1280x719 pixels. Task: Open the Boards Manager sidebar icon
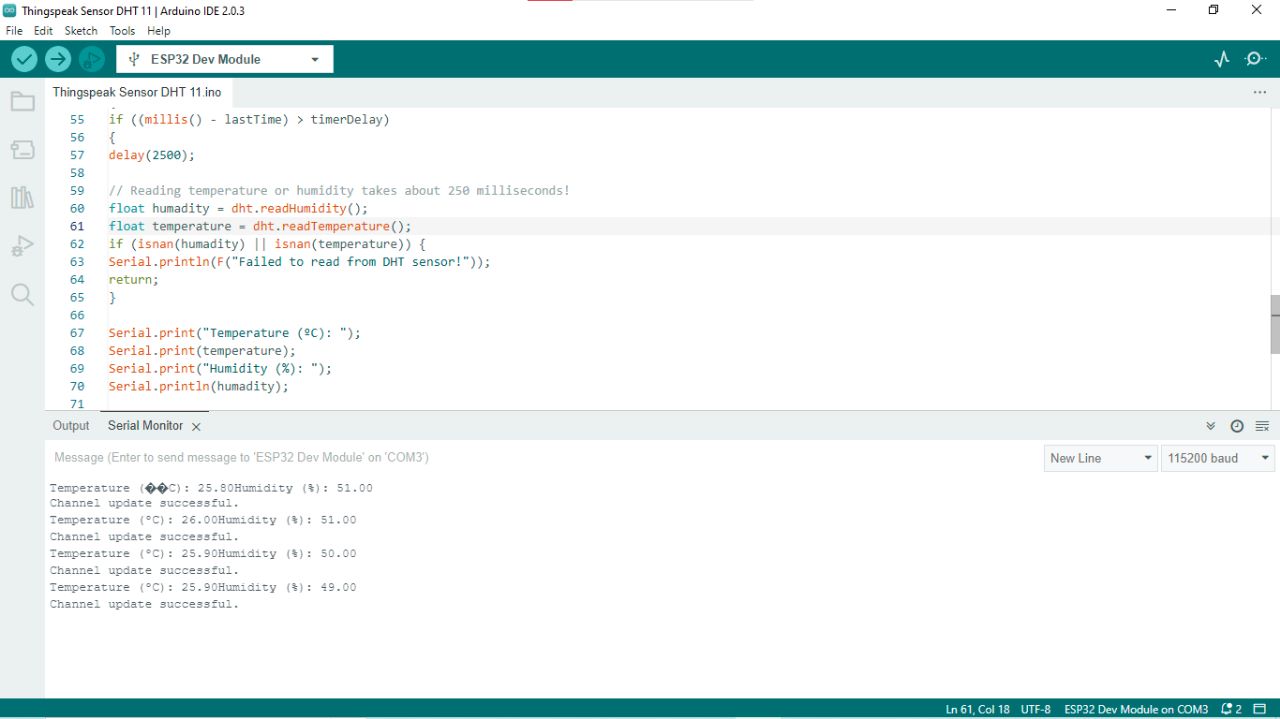22,149
